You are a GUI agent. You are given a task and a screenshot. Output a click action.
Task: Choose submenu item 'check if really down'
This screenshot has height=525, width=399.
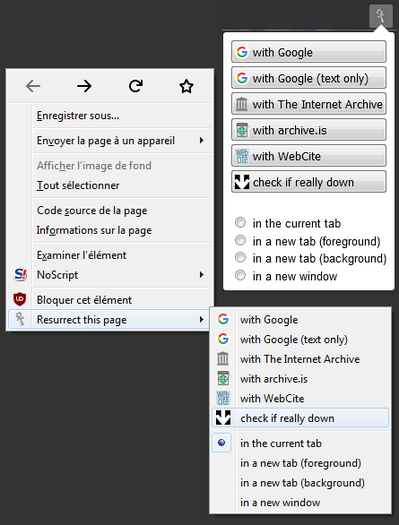coord(301,418)
